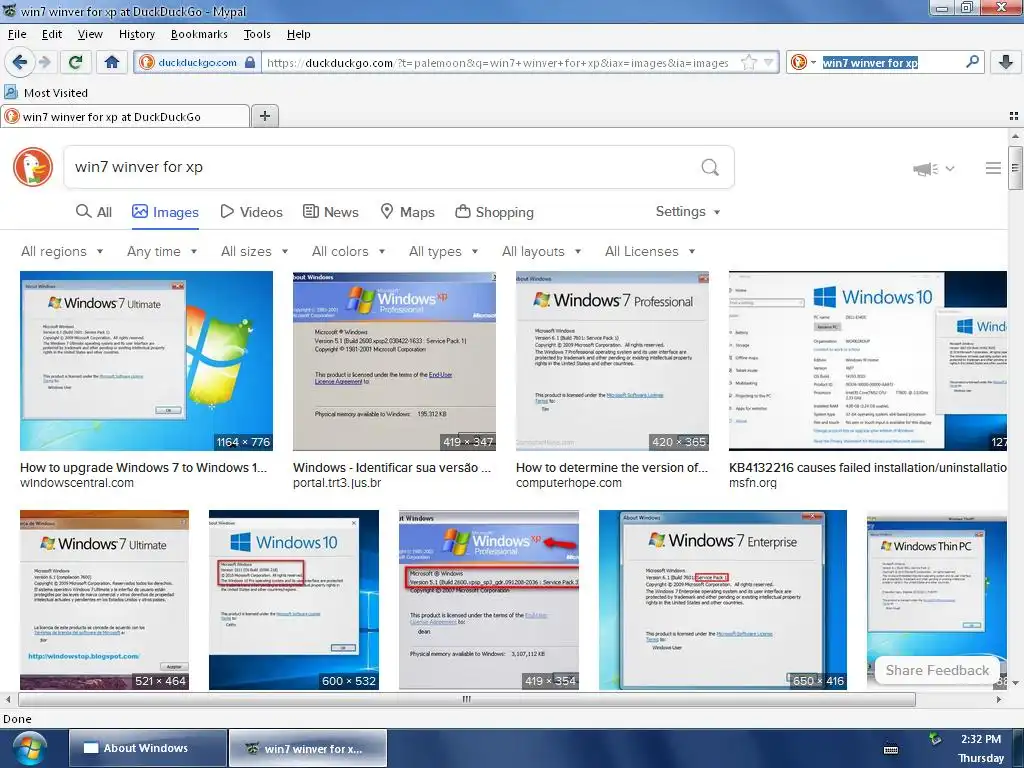Image resolution: width=1024 pixels, height=768 pixels.
Task: Expand the All sizes filter
Action: click(x=255, y=251)
